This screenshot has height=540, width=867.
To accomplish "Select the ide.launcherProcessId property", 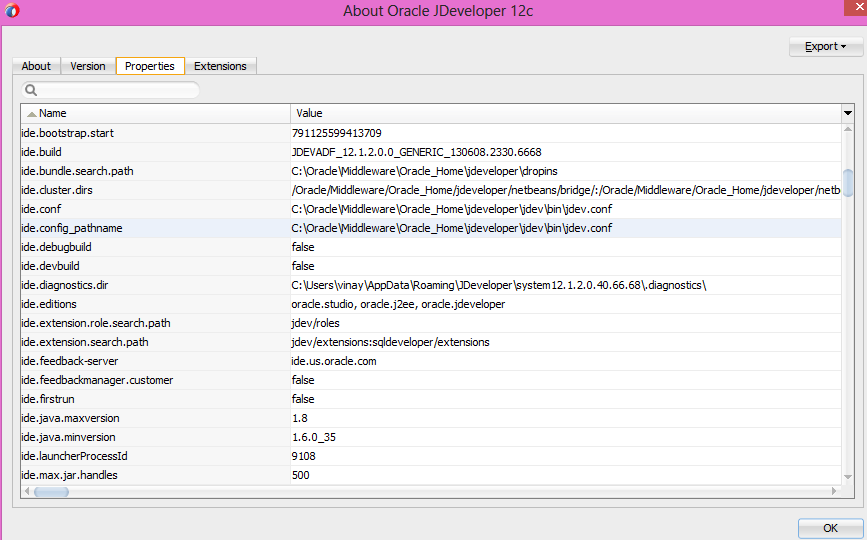I will (75, 456).
